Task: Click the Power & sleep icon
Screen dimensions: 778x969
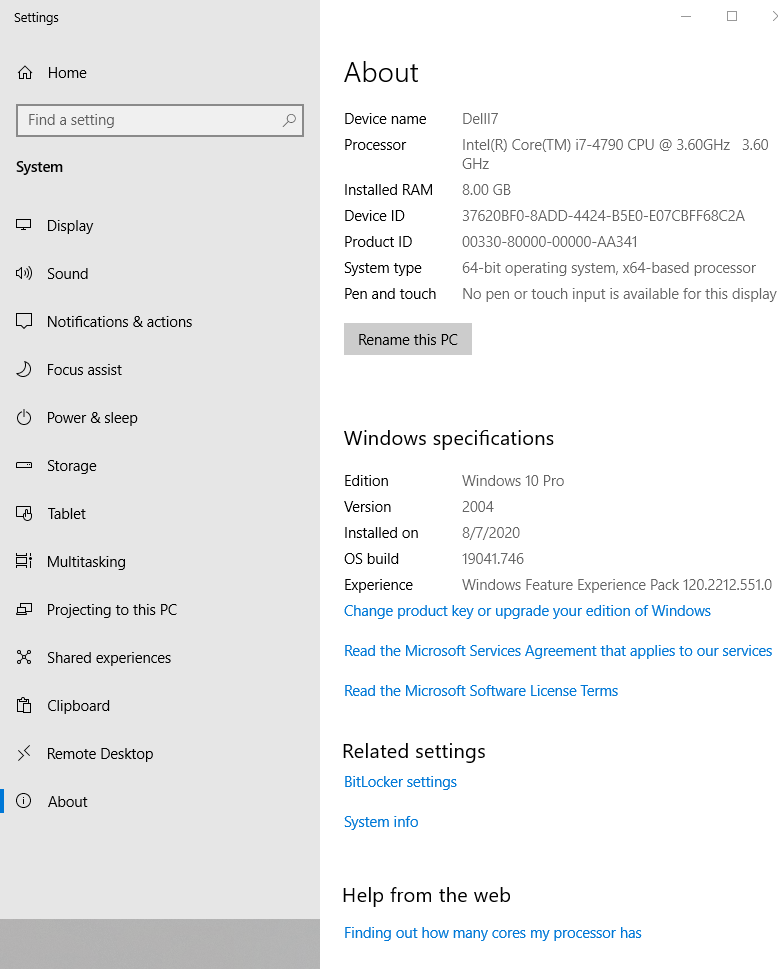Action: (x=25, y=418)
